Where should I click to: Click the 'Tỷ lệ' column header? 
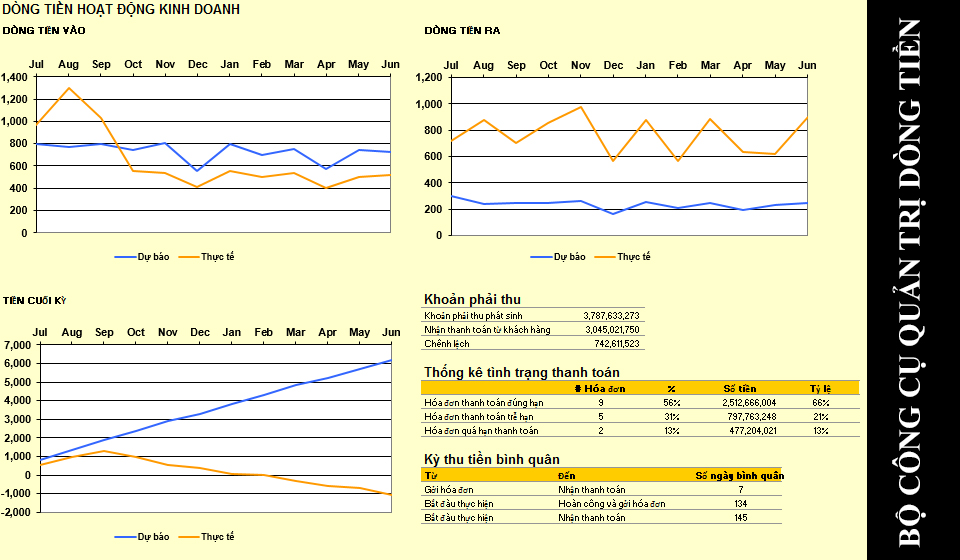coord(820,389)
